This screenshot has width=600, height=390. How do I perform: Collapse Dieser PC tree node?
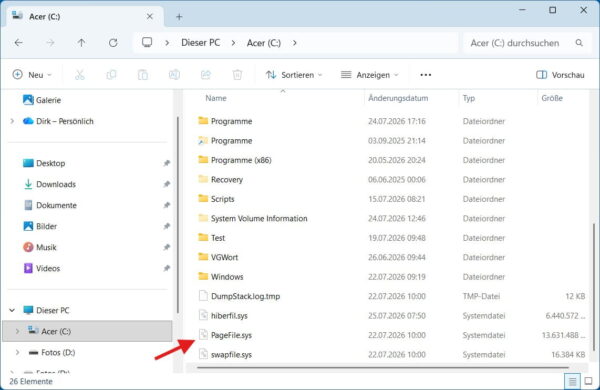tap(12, 310)
